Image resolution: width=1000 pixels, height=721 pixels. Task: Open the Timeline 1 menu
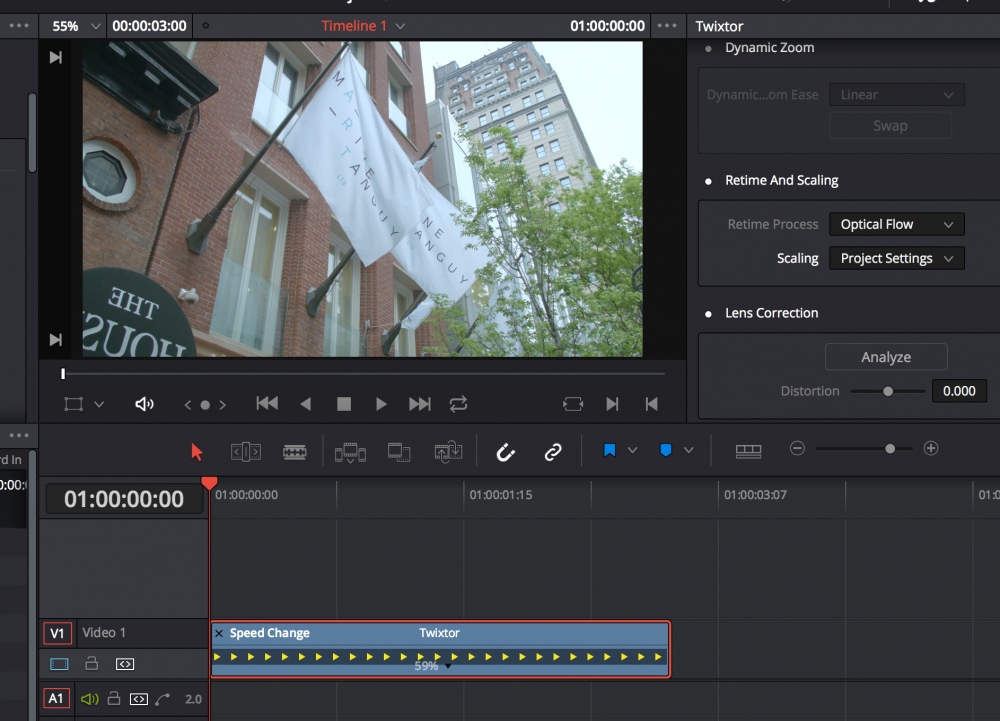coord(362,25)
